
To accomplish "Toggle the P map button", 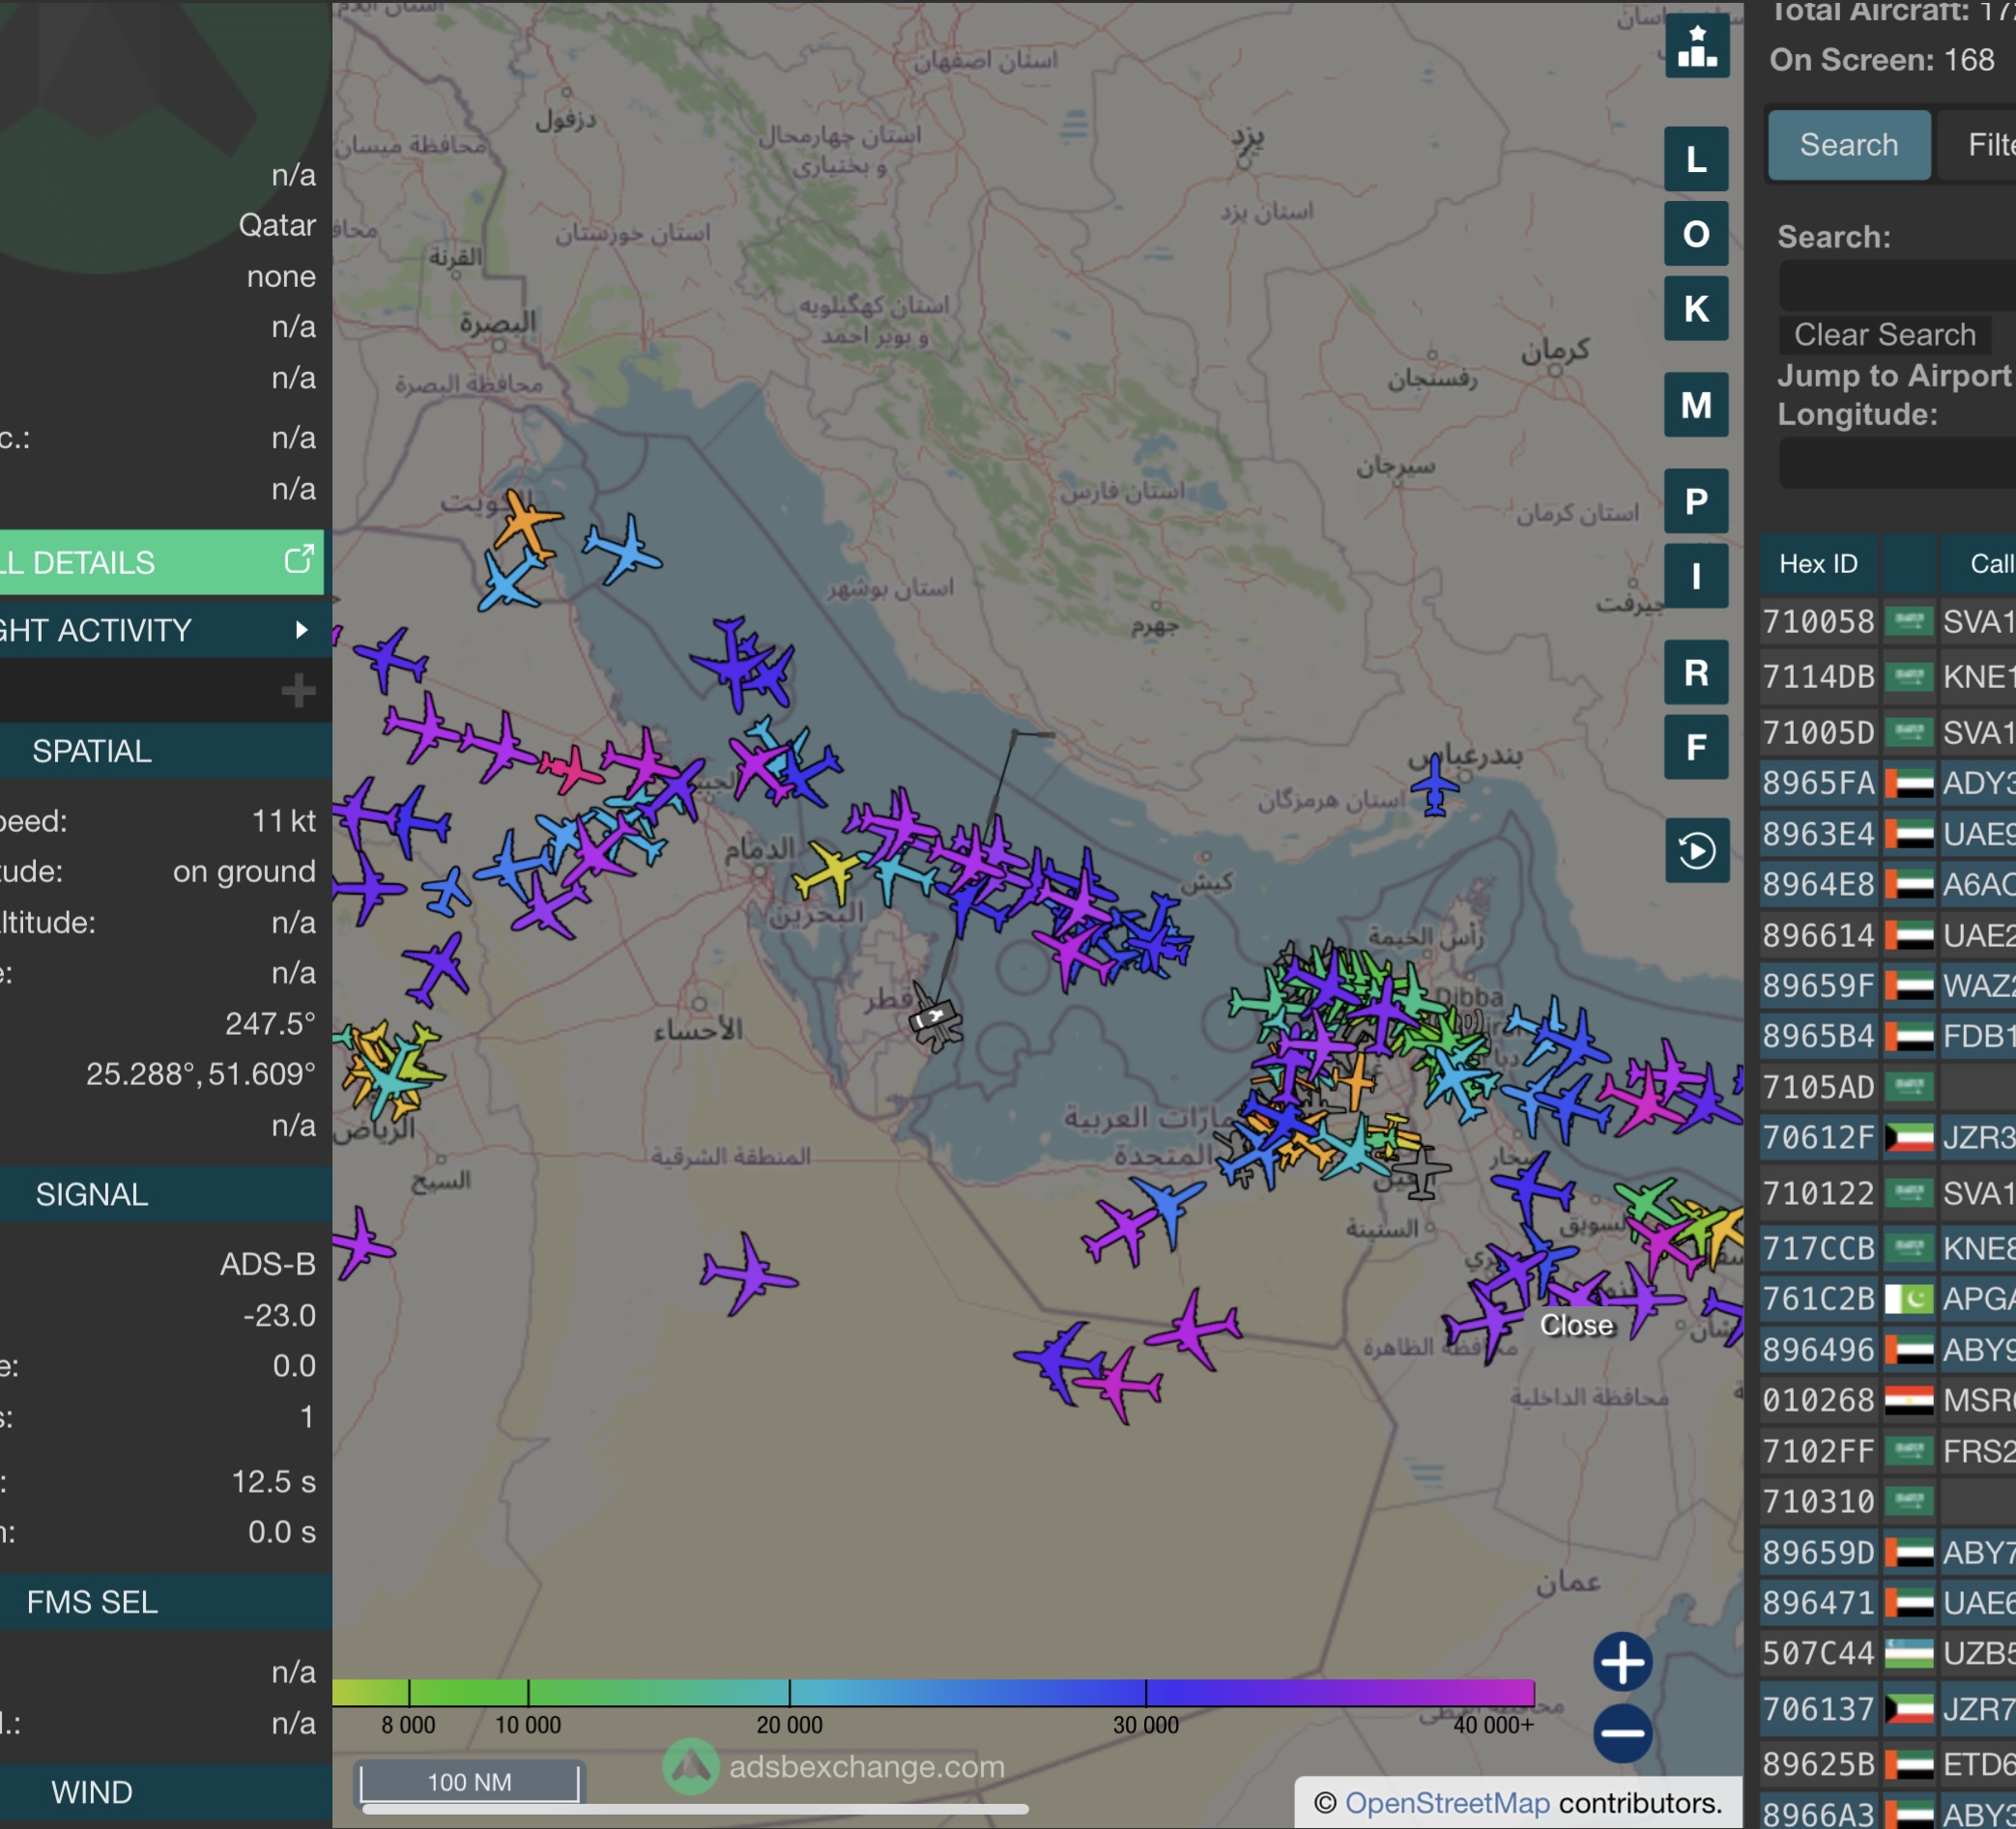I will point(1696,501).
